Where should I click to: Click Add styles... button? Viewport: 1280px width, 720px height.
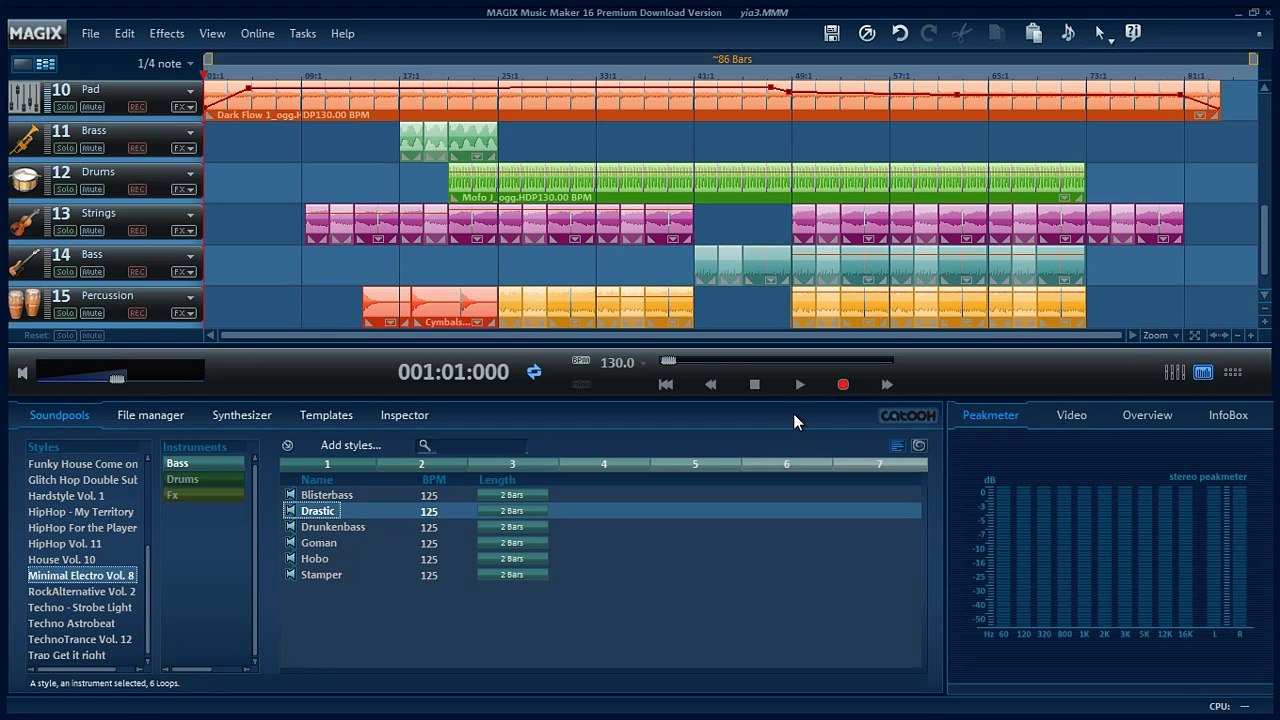click(351, 445)
